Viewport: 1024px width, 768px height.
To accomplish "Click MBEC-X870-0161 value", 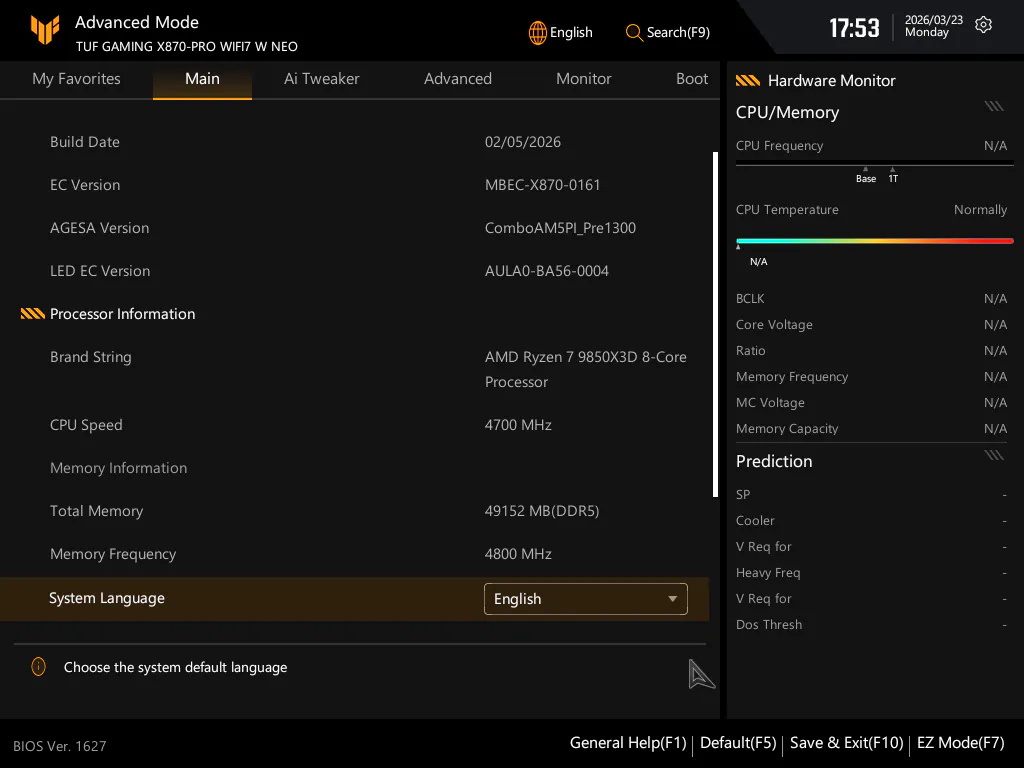I will 542,185.
